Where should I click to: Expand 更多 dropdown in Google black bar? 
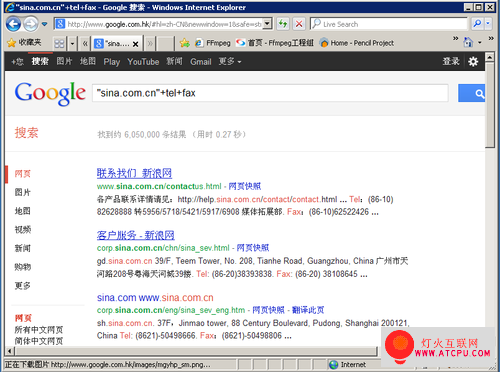point(230,61)
